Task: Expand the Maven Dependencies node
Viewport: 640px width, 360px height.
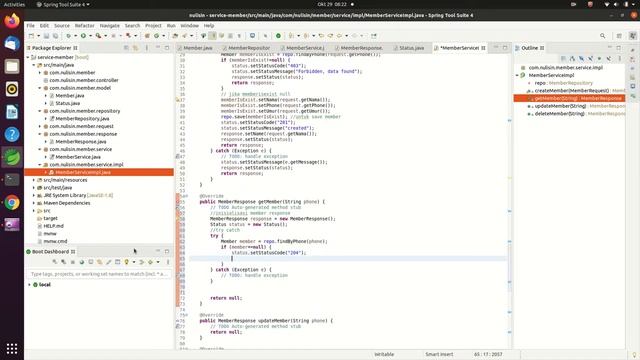Action: 34,203
